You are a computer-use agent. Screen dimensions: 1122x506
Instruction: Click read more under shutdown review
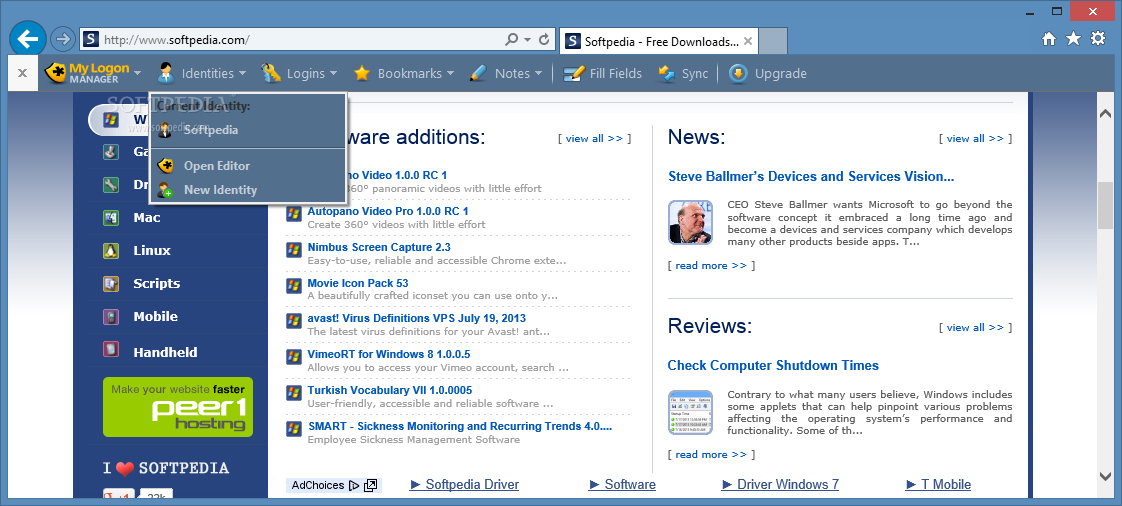click(x=711, y=454)
